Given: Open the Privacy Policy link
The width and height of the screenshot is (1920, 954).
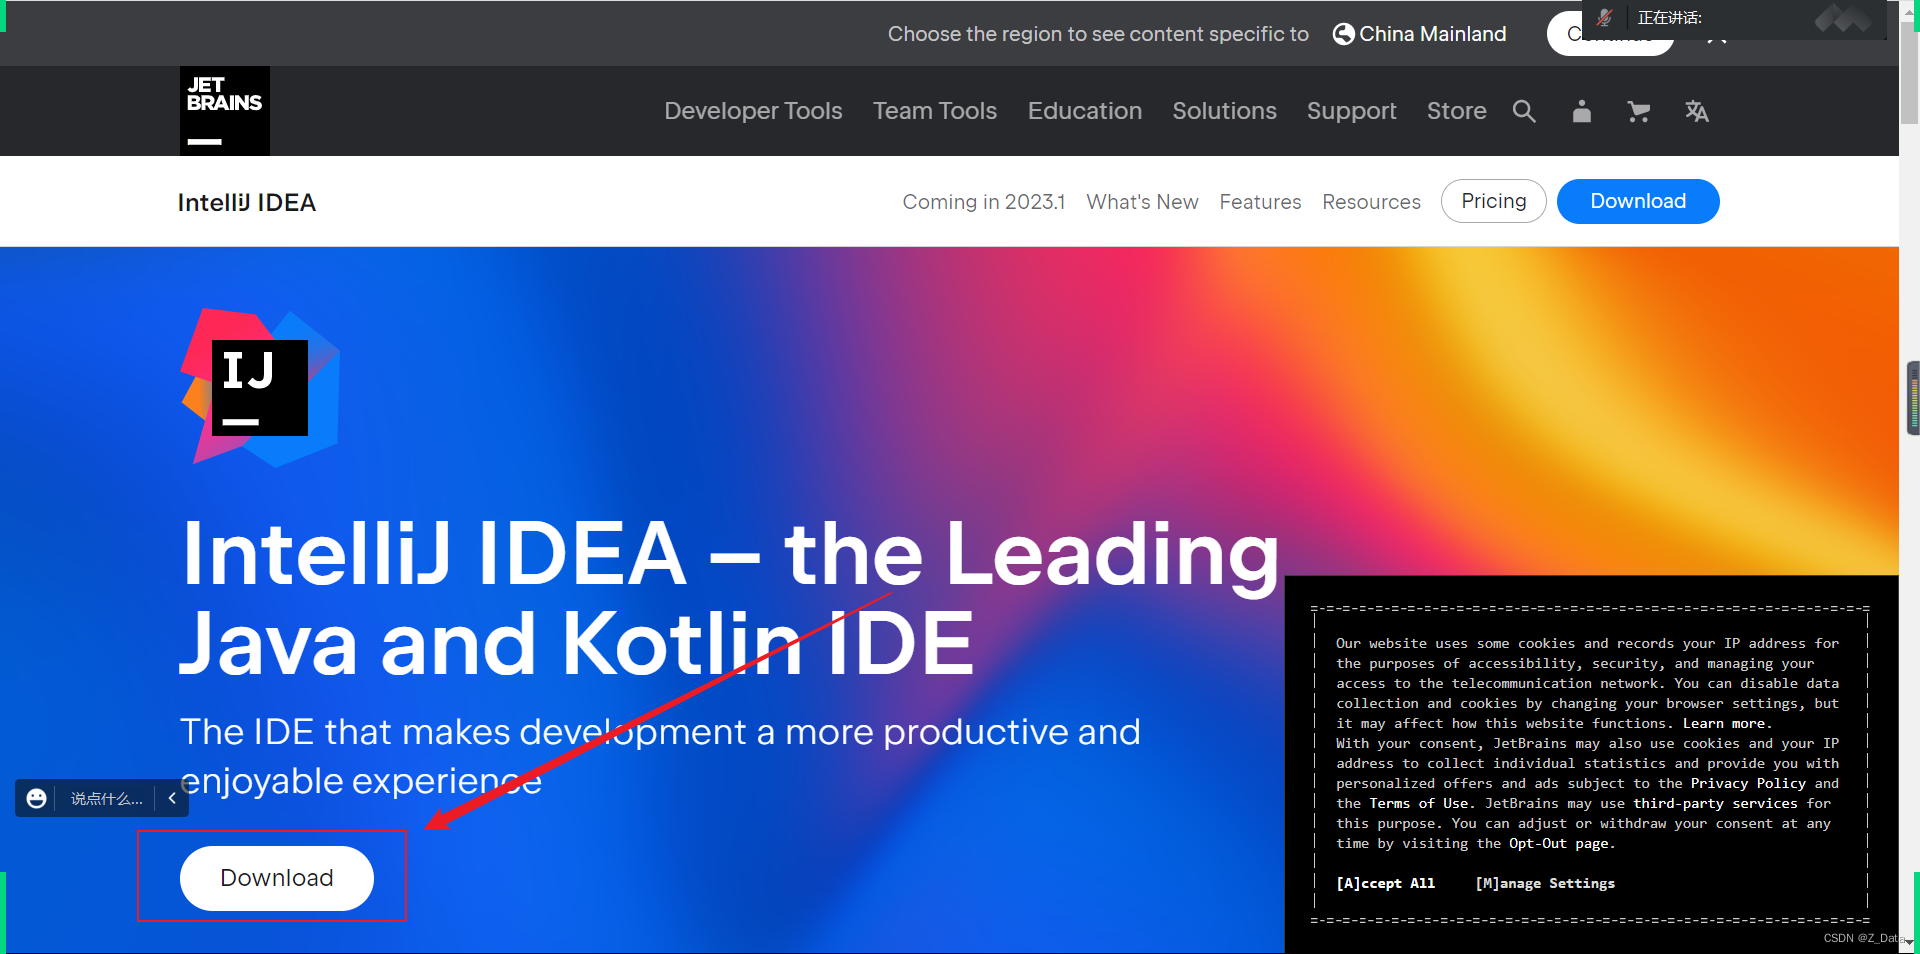Looking at the screenshot, I should pos(1748,783).
